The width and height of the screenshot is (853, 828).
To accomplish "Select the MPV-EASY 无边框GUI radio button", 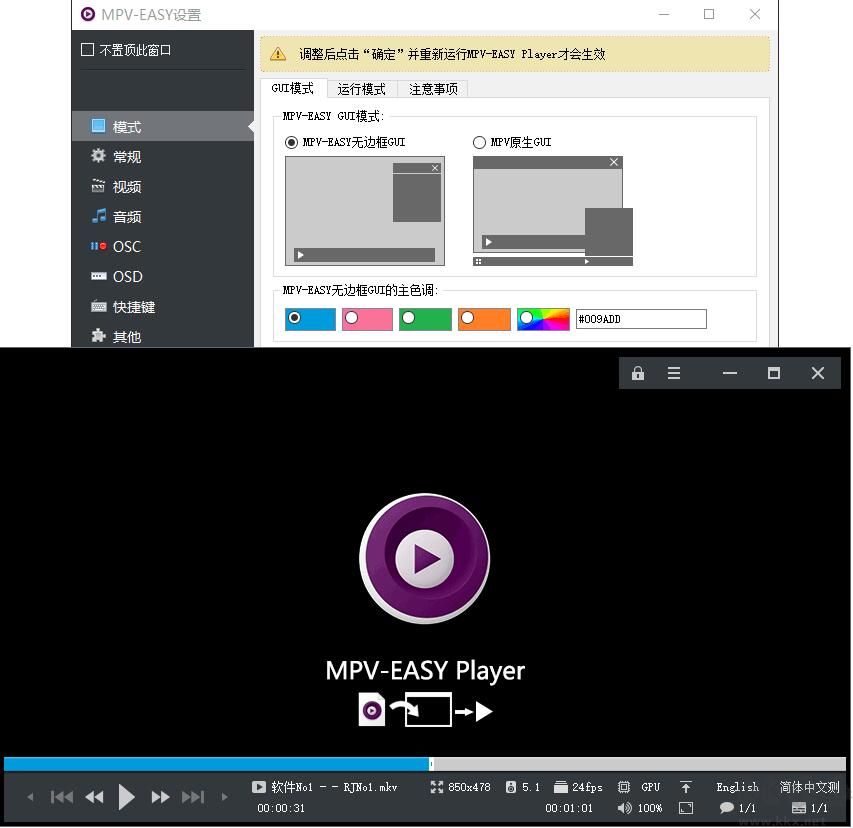I will [293, 142].
